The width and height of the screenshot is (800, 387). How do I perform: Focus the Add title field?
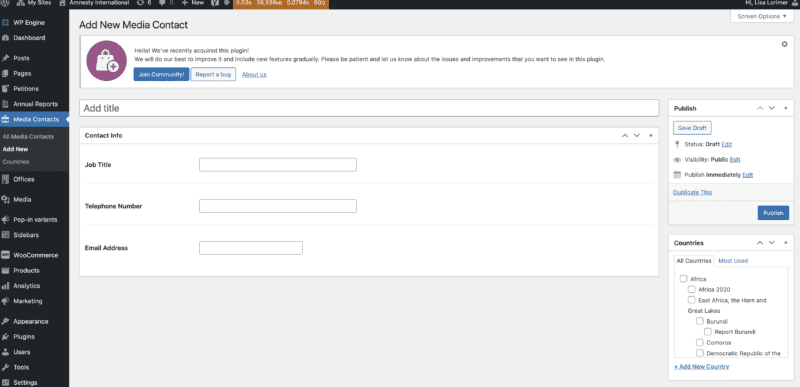369,108
